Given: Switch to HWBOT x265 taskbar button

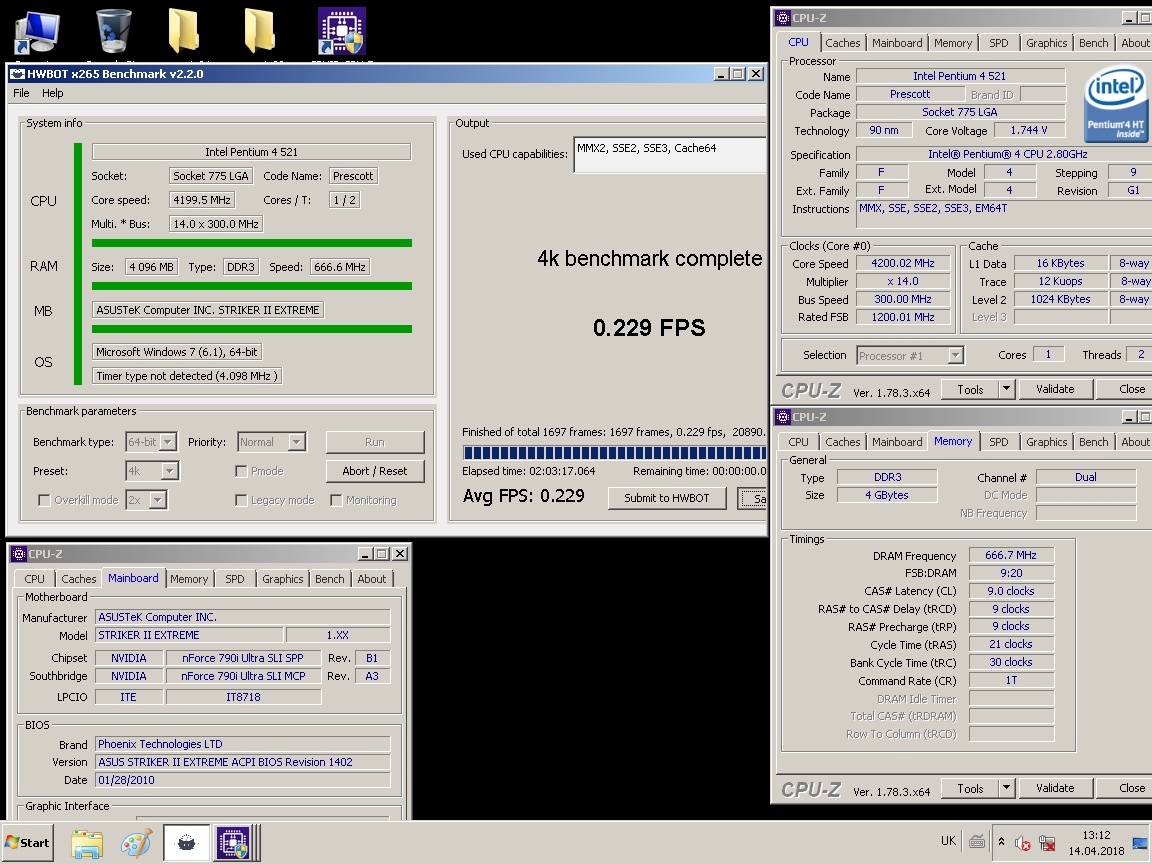Looking at the screenshot, I should tap(187, 843).
